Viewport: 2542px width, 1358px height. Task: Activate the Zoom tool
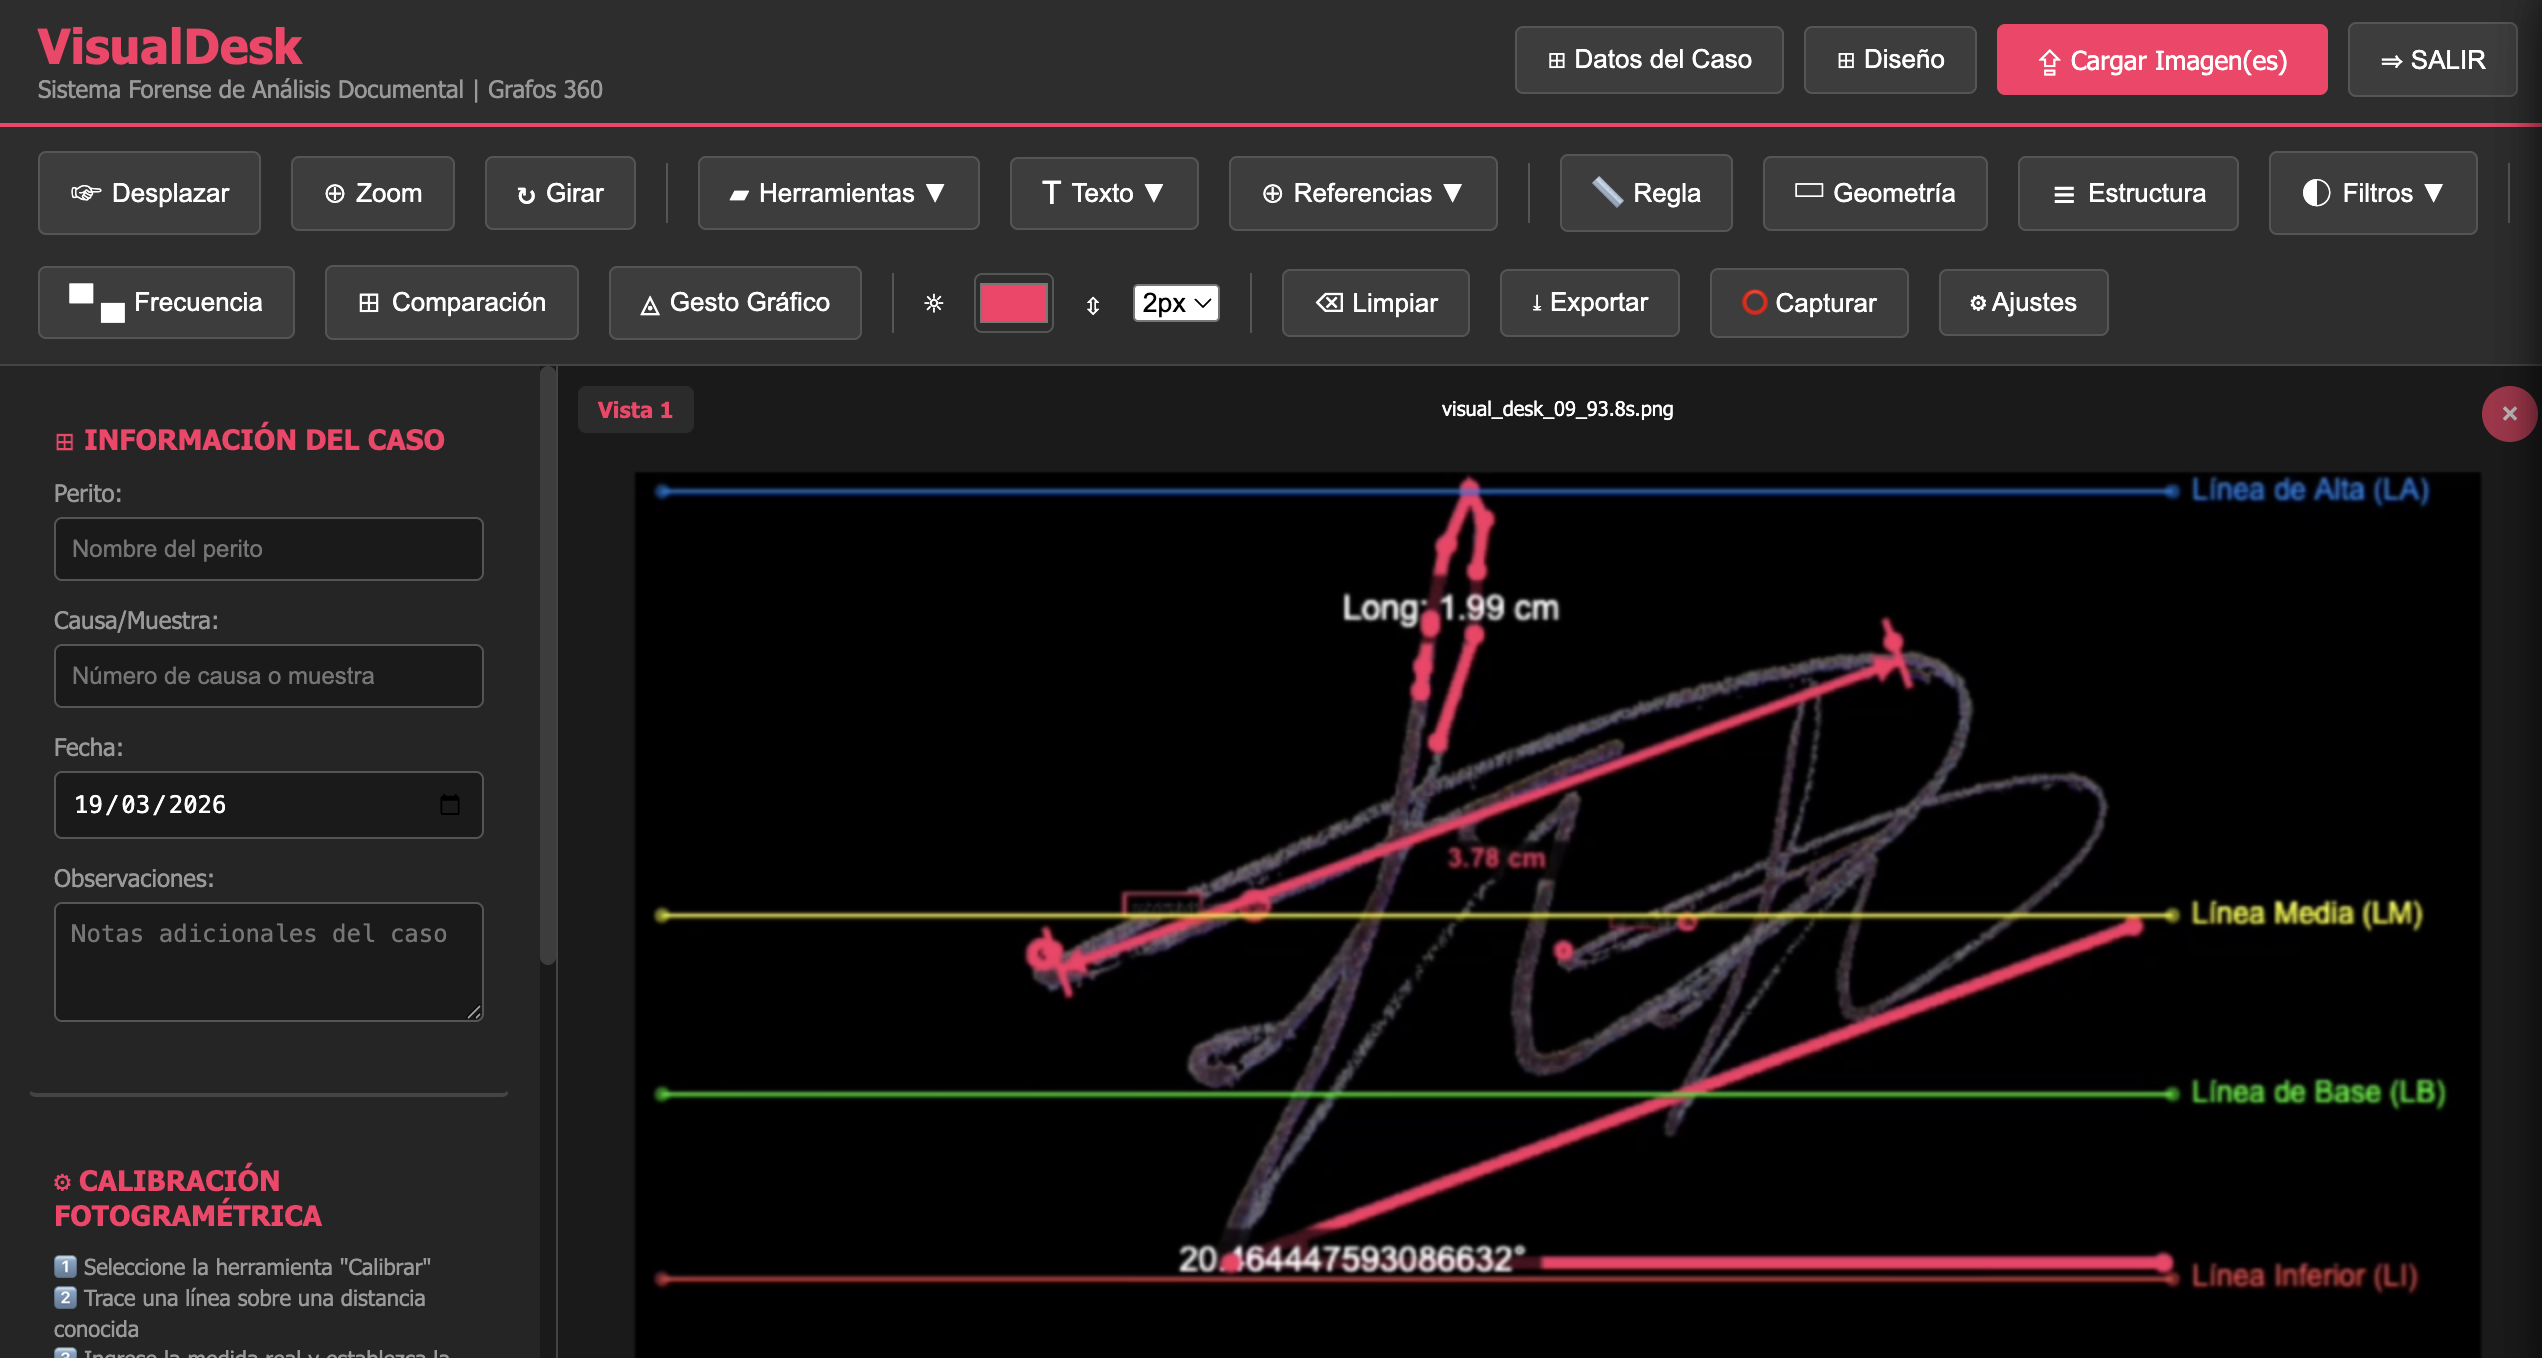(372, 193)
